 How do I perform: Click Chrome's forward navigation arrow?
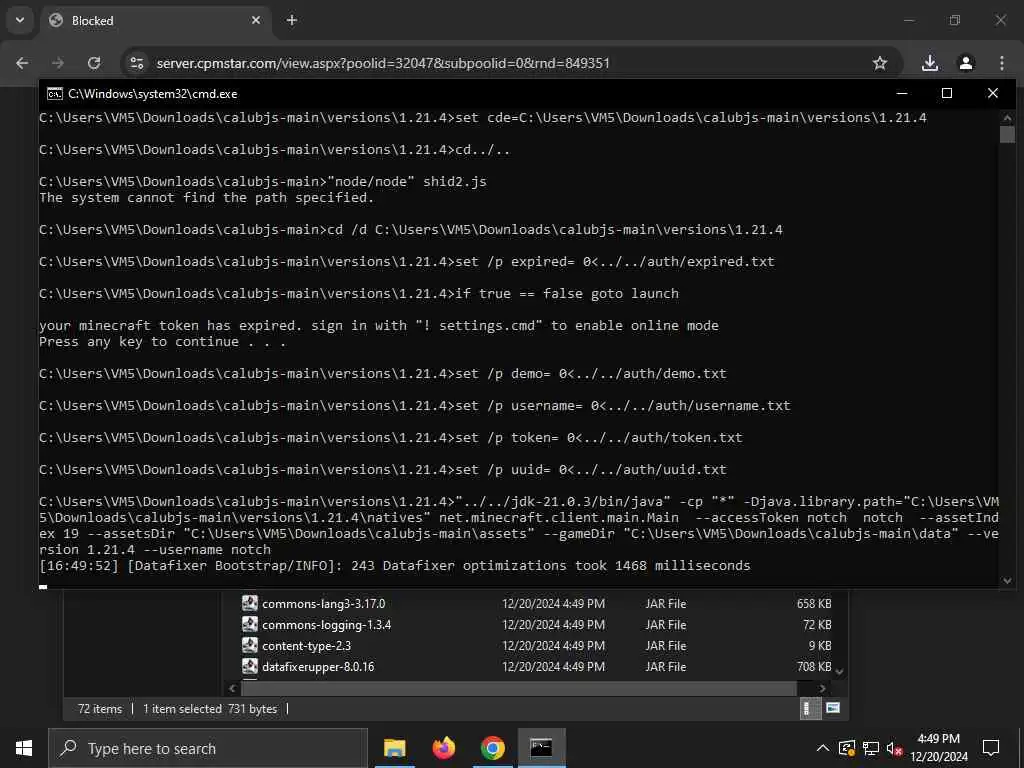coord(58,63)
